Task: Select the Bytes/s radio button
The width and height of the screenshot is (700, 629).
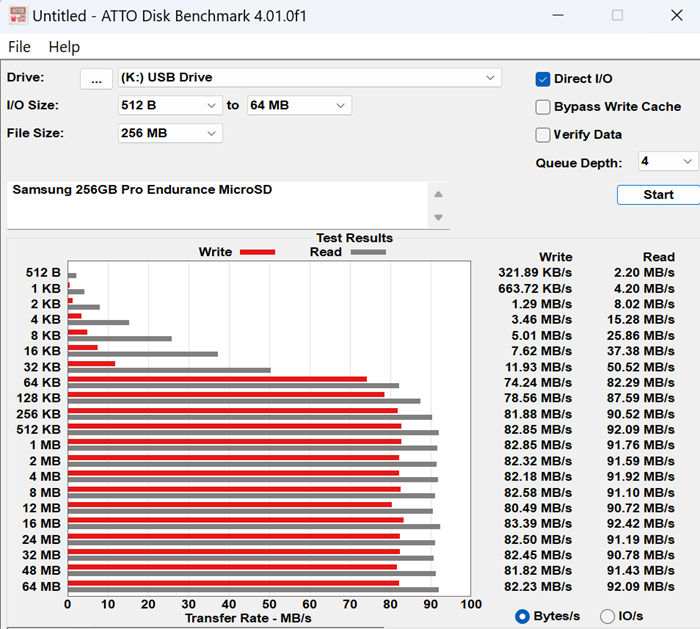Action: click(522, 617)
